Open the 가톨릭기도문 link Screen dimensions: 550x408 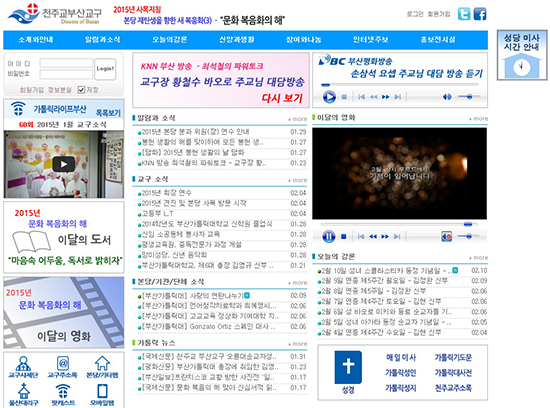tap(453, 357)
